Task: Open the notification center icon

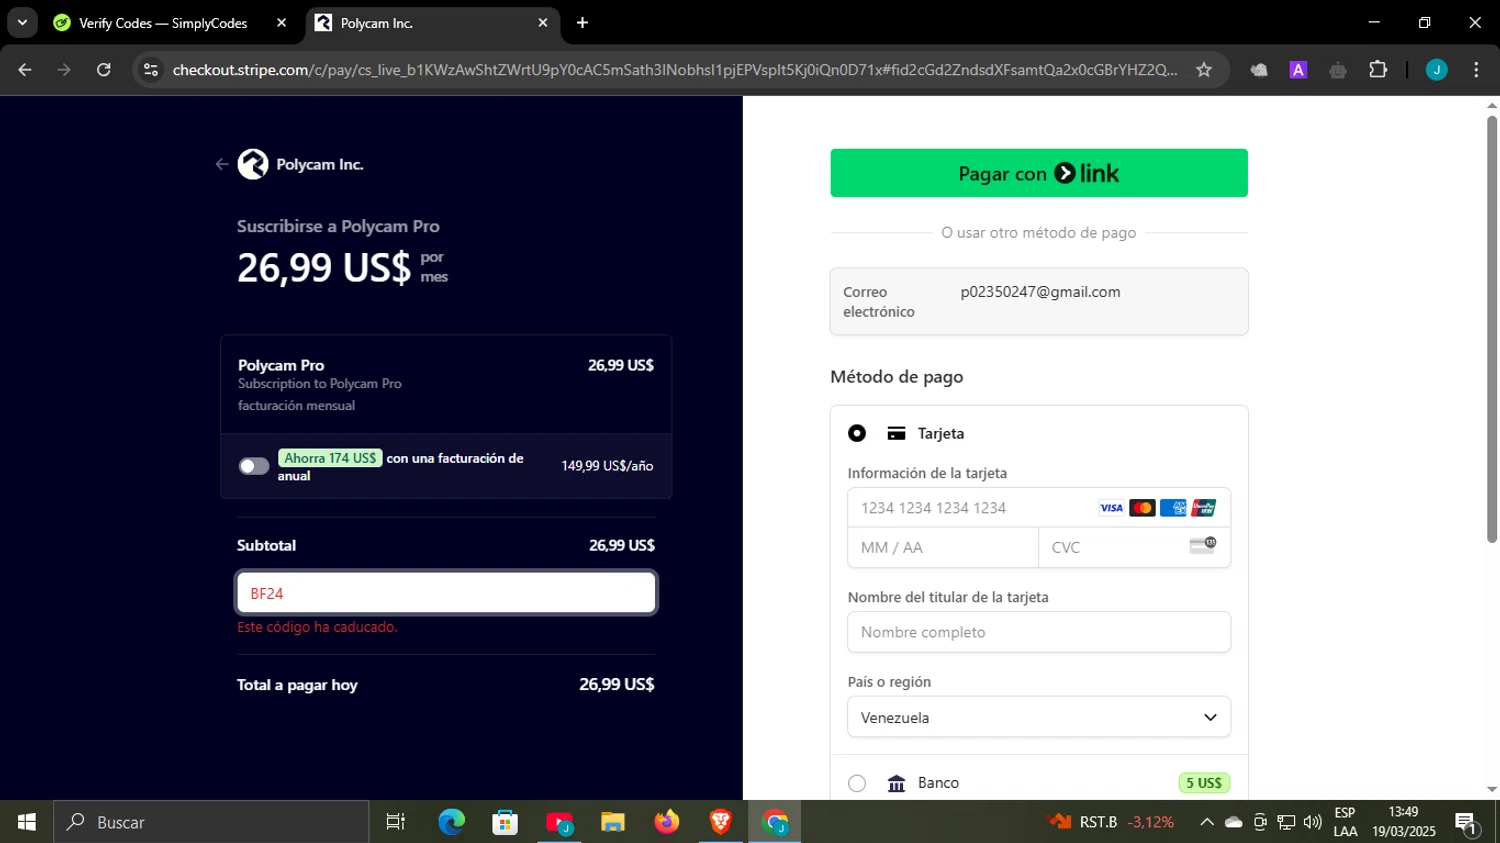Action: tap(1467, 822)
